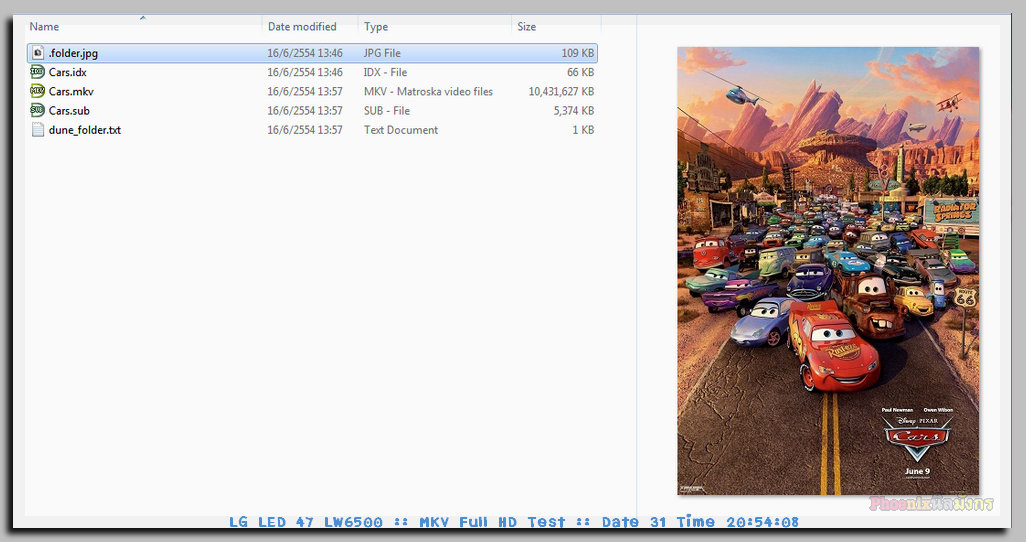Image resolution: width=1026 pixels, height=542 pixels.
Task: Click the 'JPG File' type text
Action: [x=382, y=53]
